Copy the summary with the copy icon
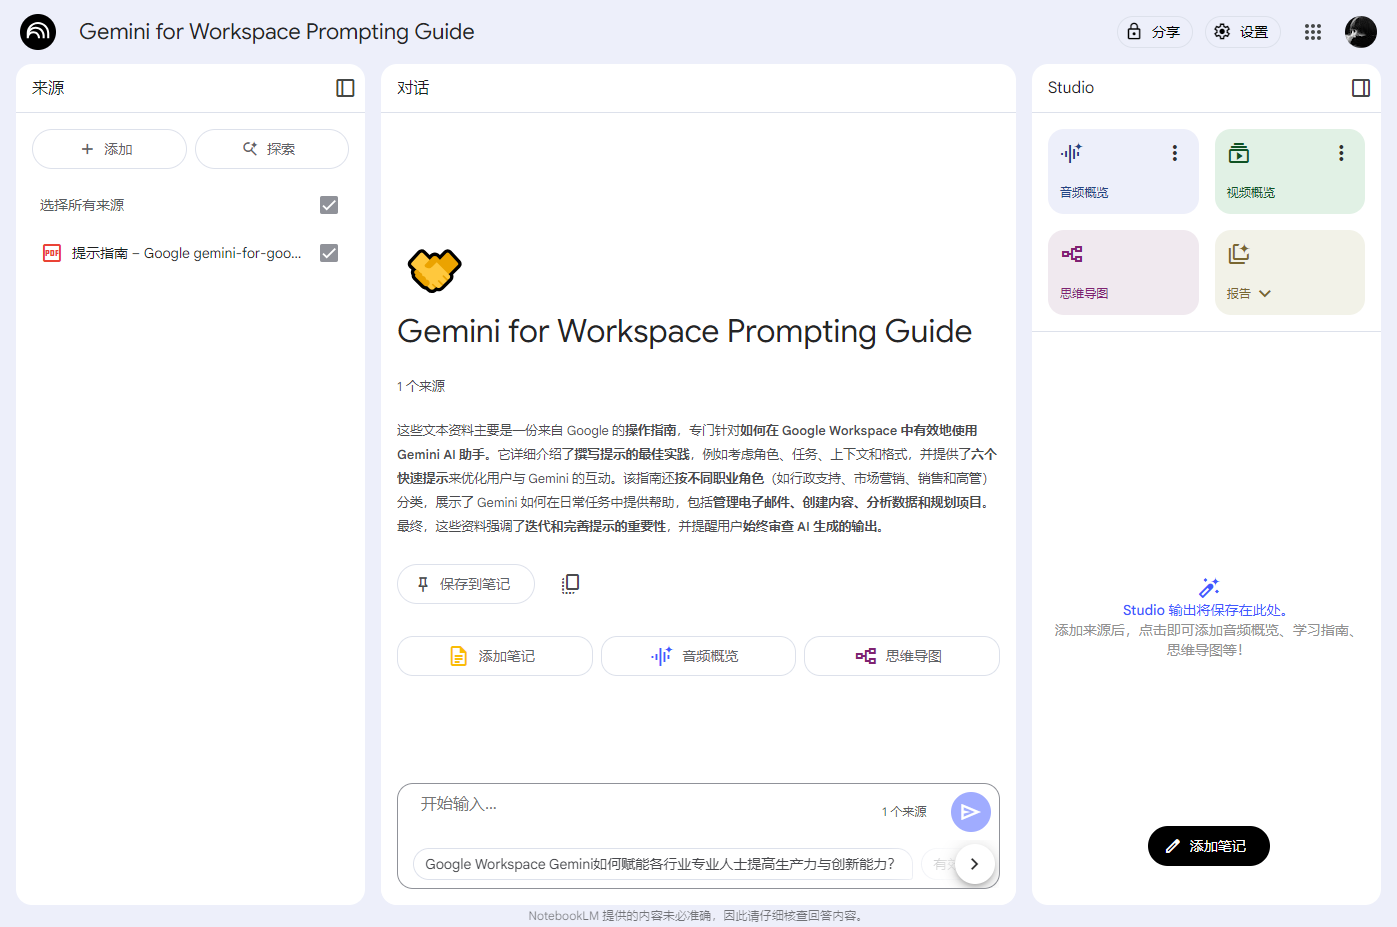Screen dimensions: 1397x927 (x=570, y=584)
